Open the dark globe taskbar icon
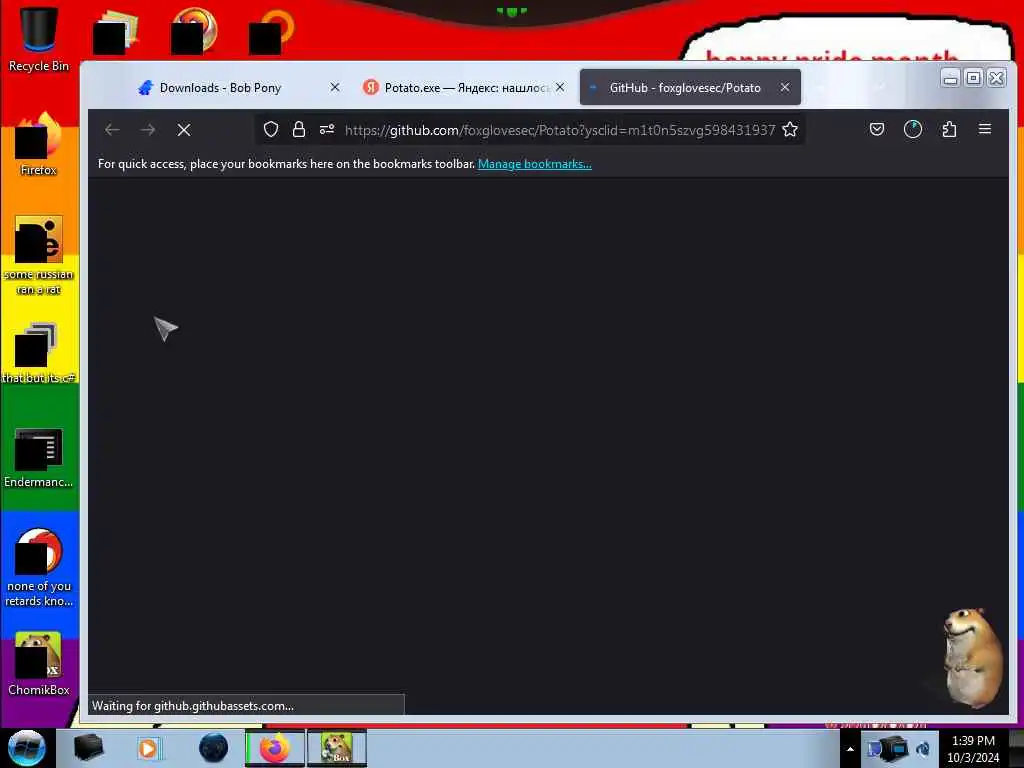Image resolution: width=1024 pixels, height=768 pixels. point(214,748)
